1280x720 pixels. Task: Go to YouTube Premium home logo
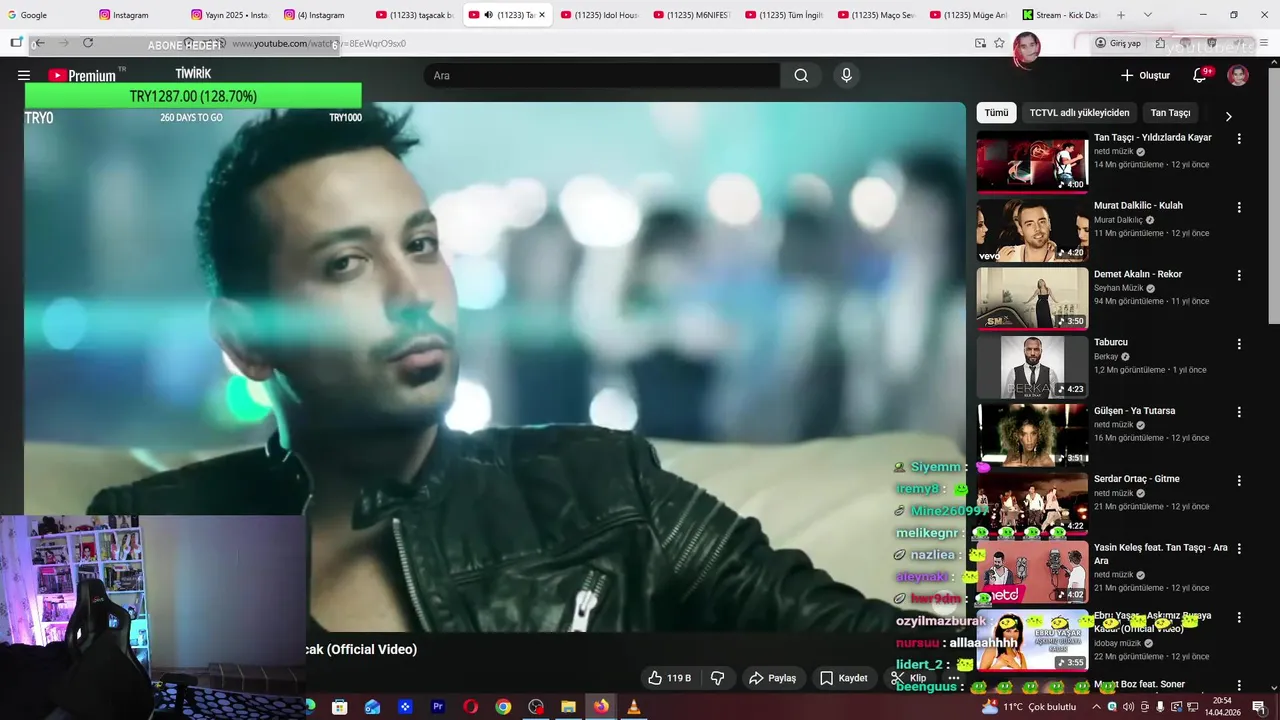[x=82, y=75]
